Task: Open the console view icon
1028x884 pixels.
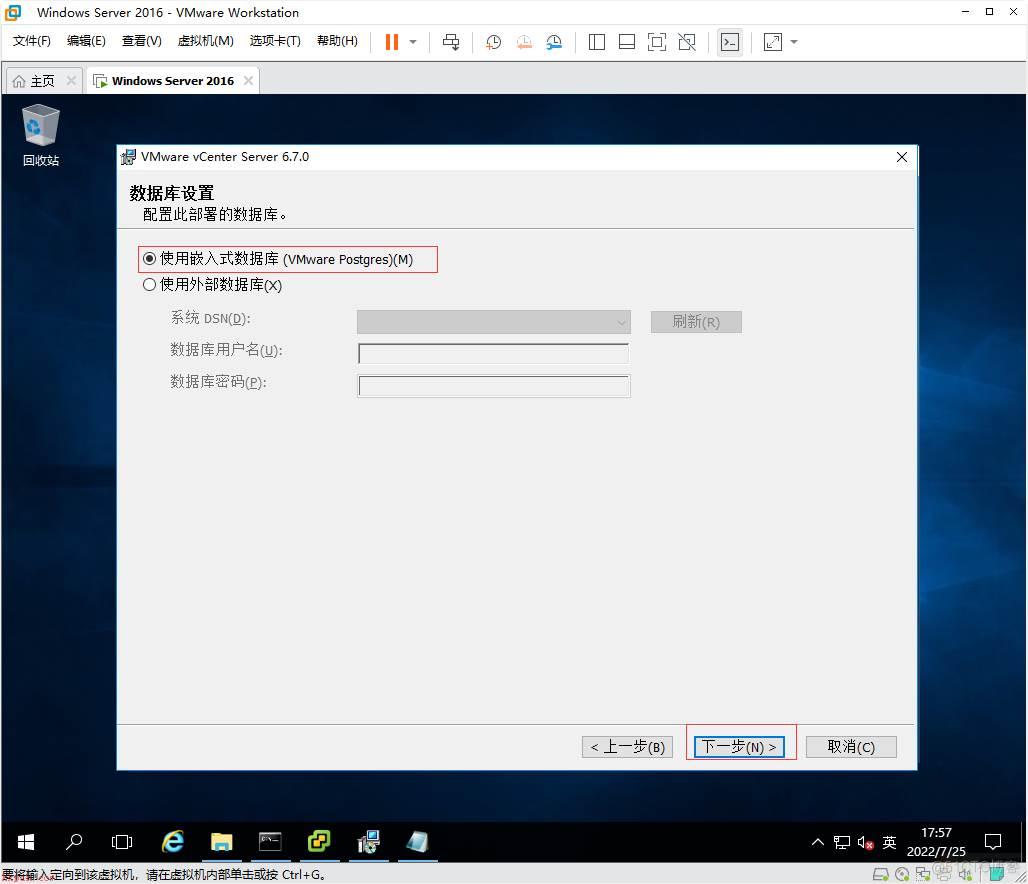Action: click(730, 42)
